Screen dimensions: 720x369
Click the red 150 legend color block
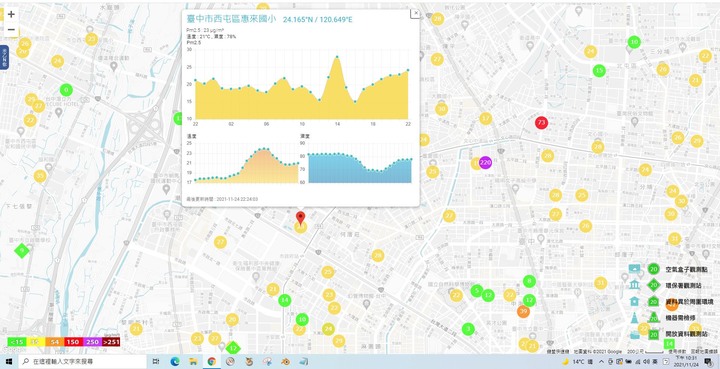73,342
